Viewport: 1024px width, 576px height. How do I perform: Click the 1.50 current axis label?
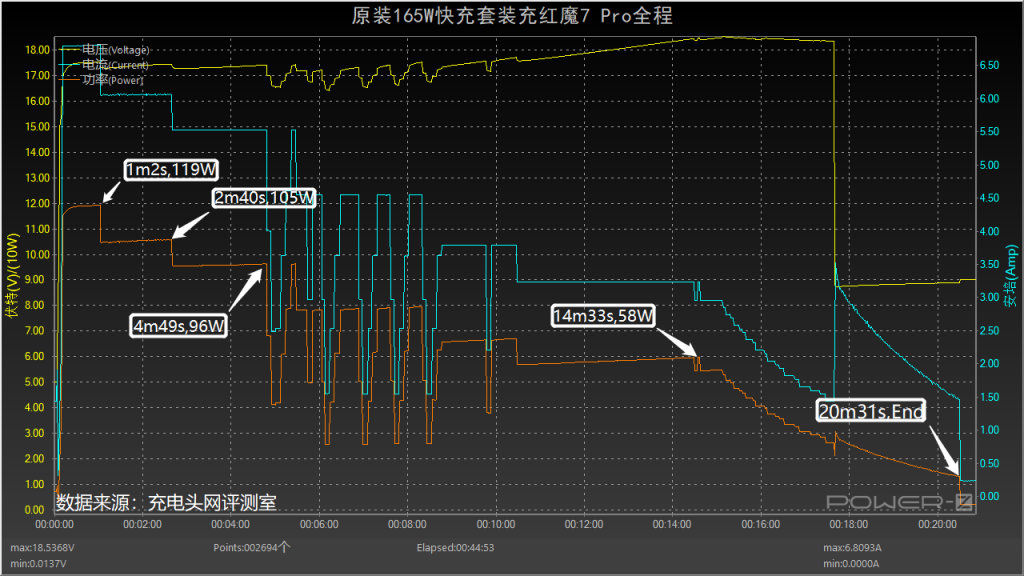(989, 396)
